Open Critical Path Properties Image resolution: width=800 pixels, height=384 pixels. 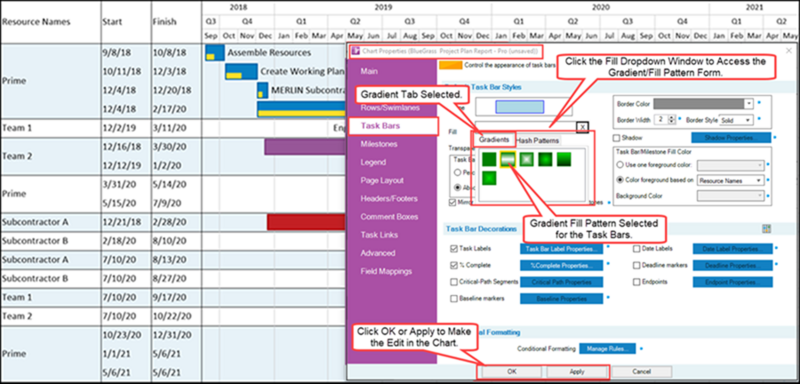coord(562,281)
